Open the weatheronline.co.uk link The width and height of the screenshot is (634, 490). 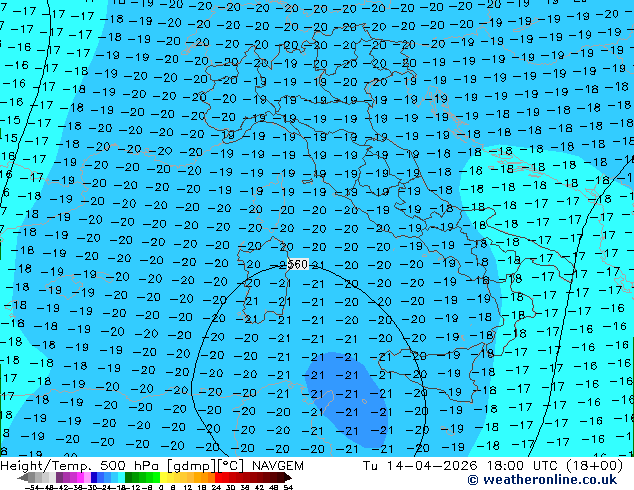542,480
